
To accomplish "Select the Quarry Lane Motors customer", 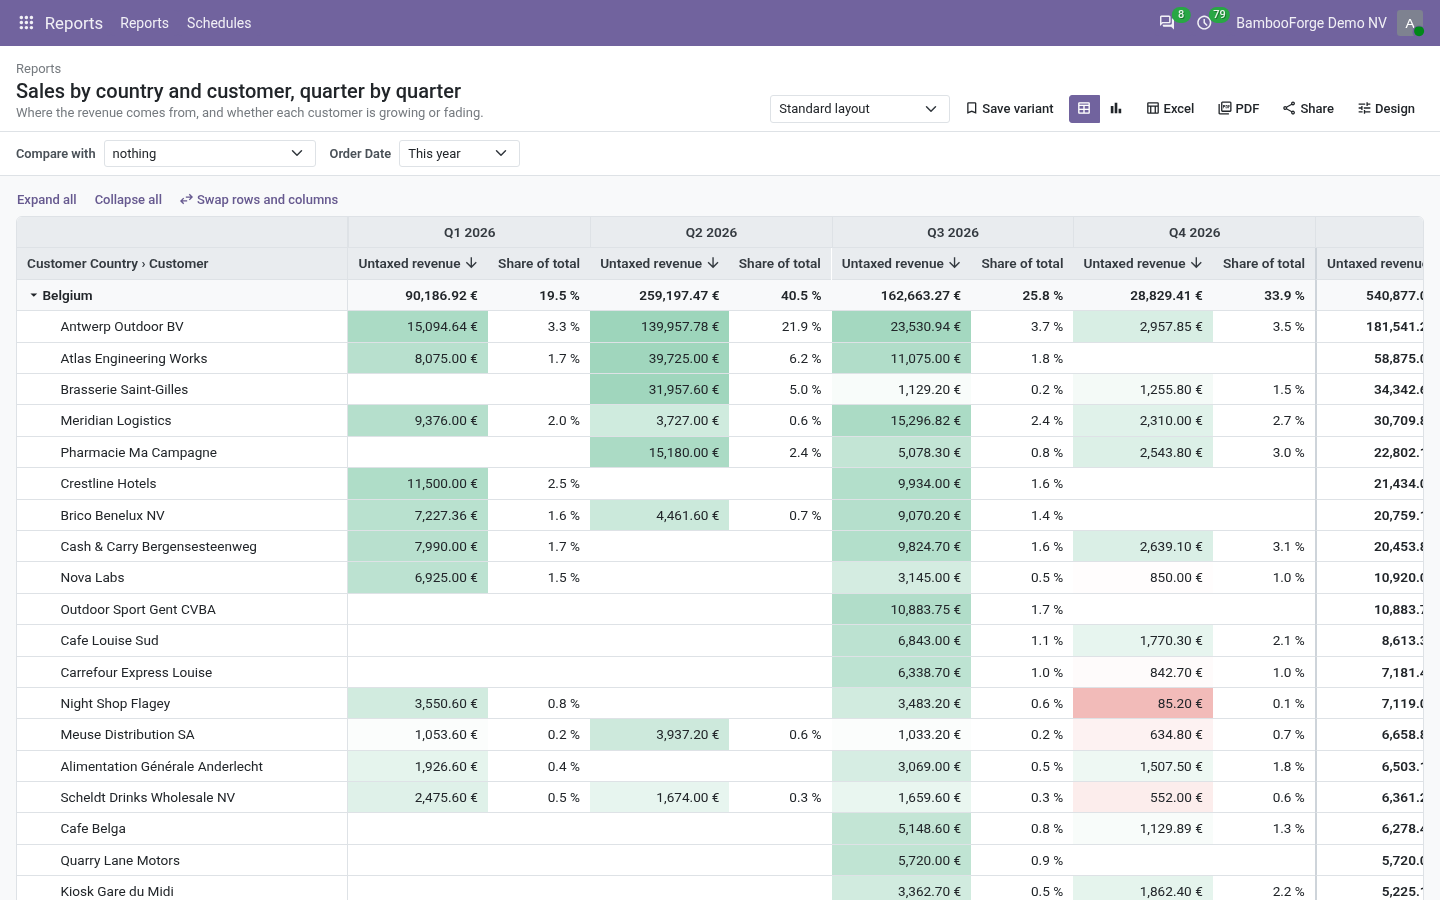I will (120, 861).
